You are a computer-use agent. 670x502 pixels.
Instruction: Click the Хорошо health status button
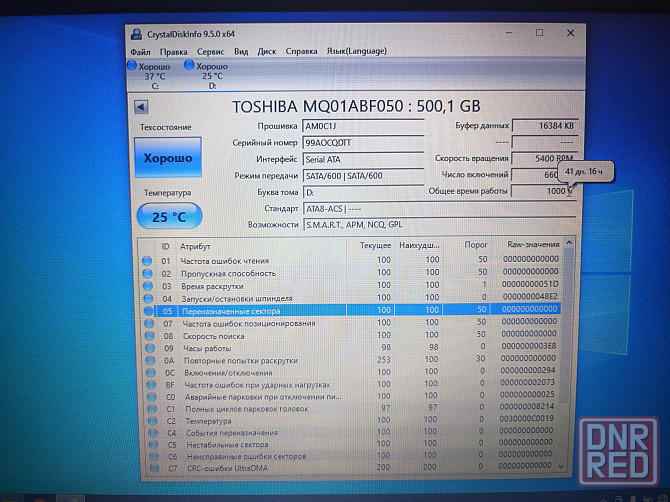coord(168,158)
